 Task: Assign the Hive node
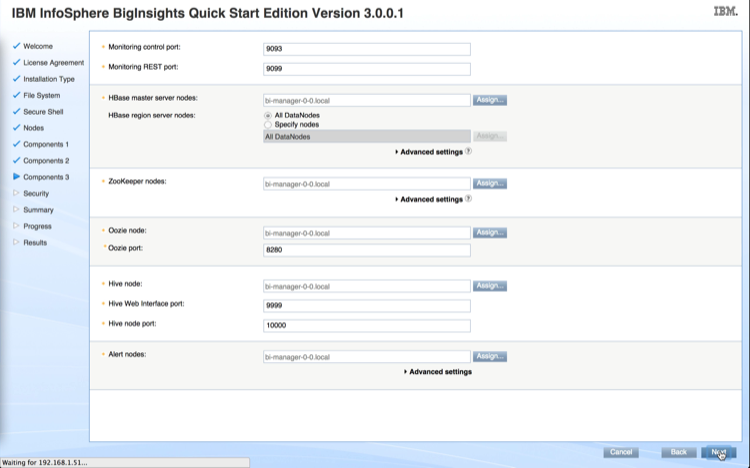pyautogui.click(x=490, y=286)
